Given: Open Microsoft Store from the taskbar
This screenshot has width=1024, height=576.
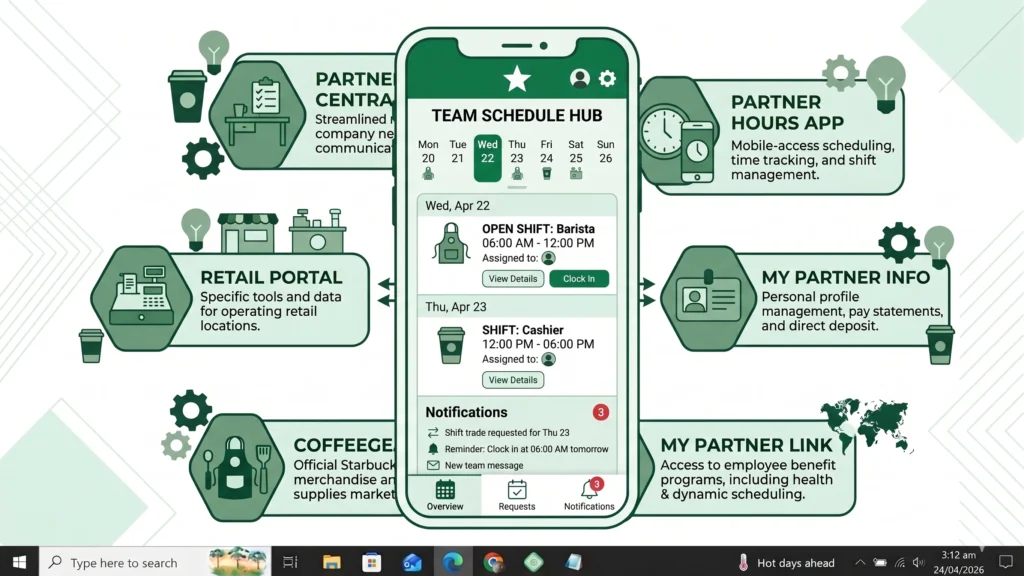Looking at the screenshot, I should [372, 562].
